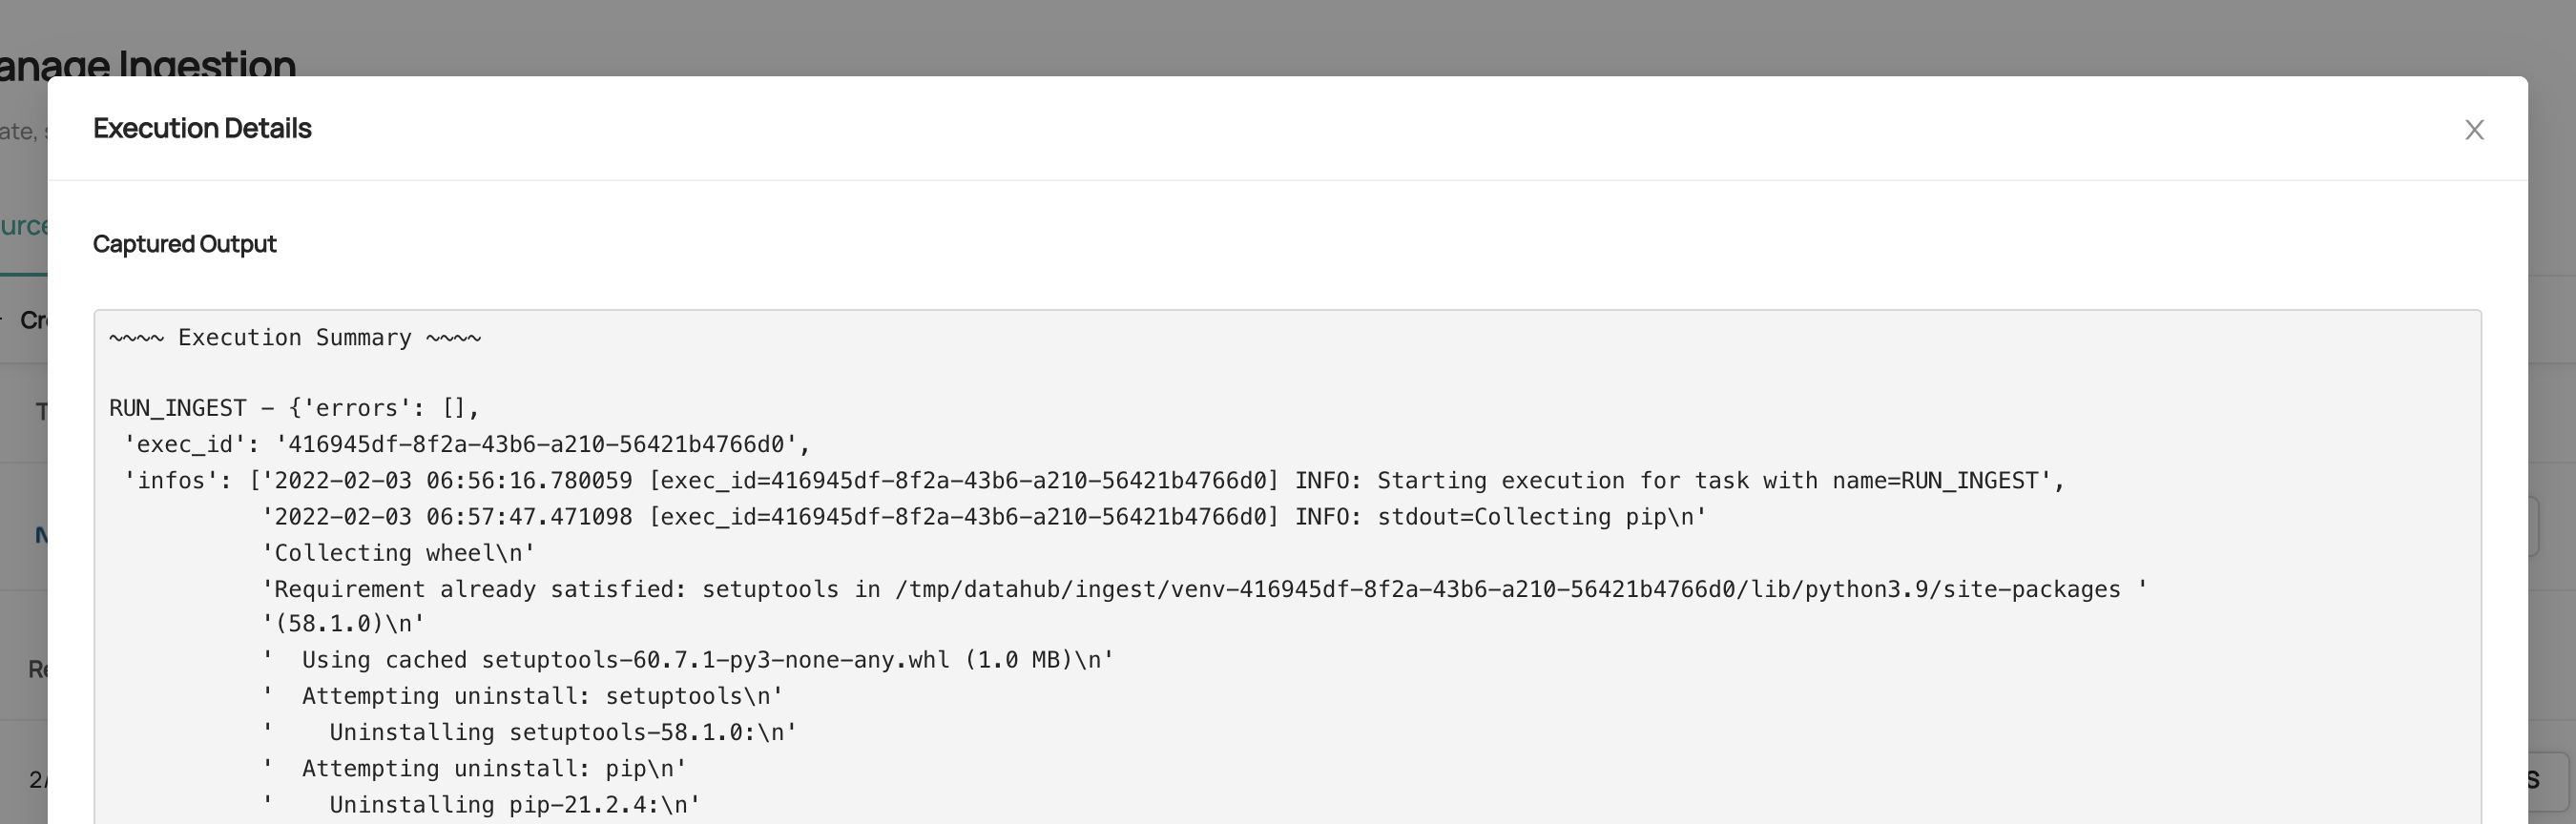The height and width of the screenshot is (824, 2576).
Task: Select the Sources tab behind the dialog
Action: [22, 226]
